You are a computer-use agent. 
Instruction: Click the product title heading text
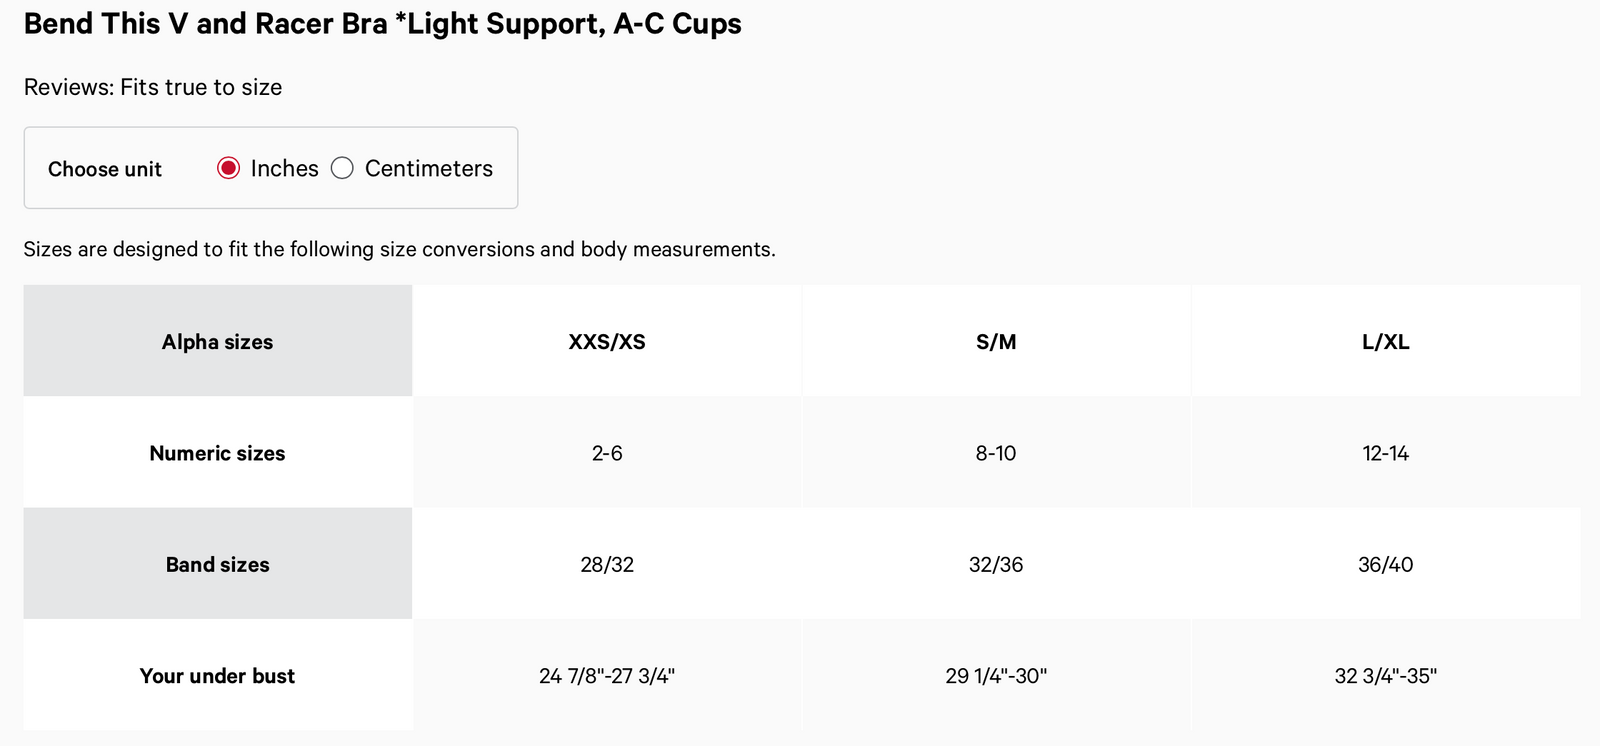point(382,24)
